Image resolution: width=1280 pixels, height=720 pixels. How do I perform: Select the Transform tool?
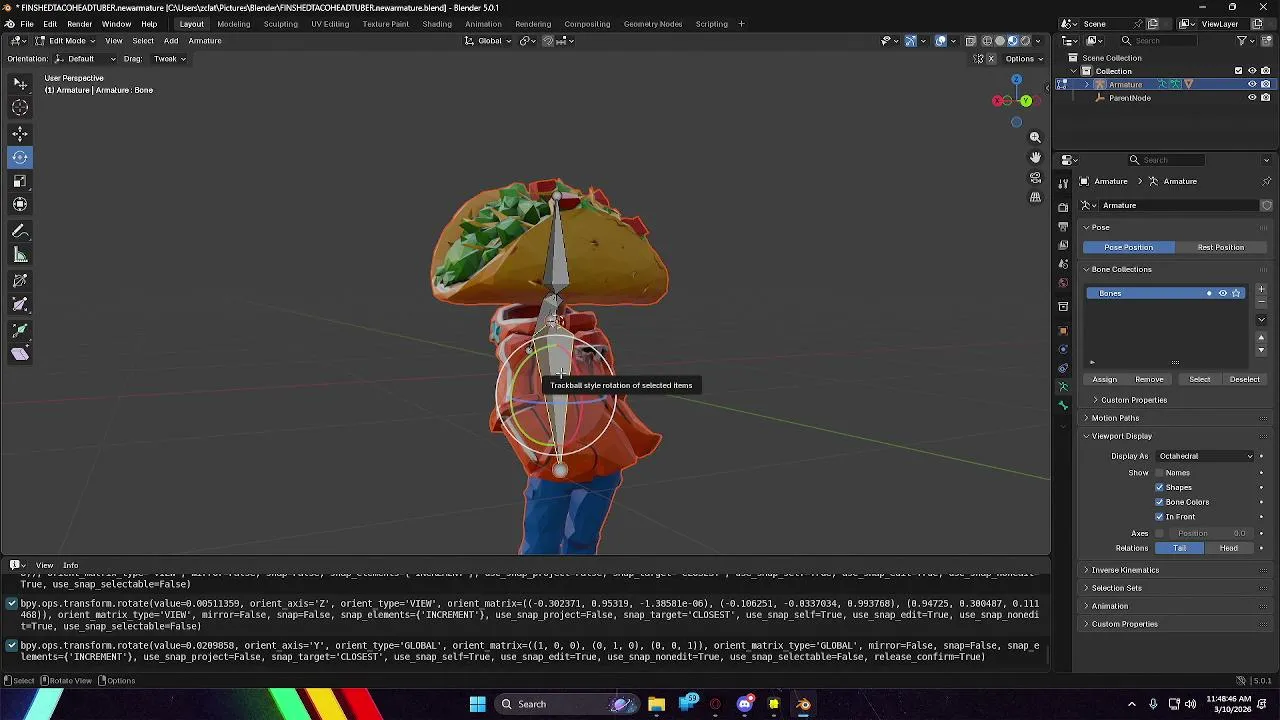tap(20, 205)
